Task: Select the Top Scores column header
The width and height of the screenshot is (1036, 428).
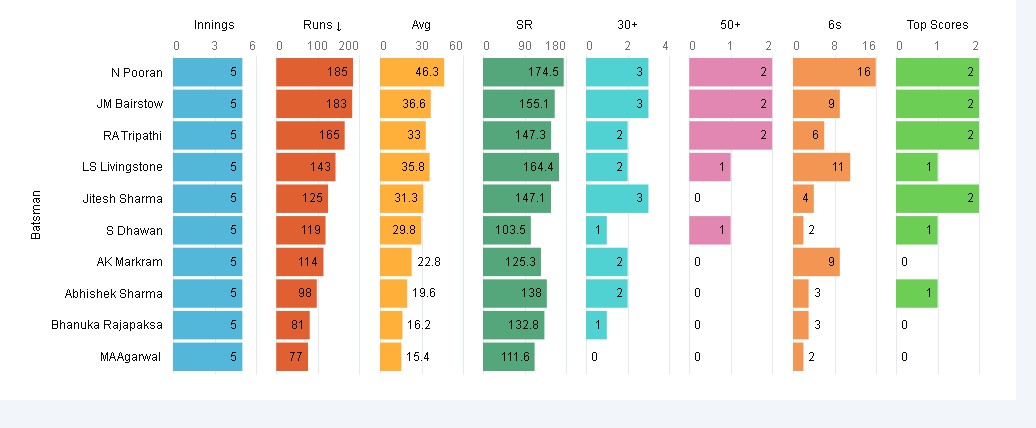Action: (x=936, y=25)
